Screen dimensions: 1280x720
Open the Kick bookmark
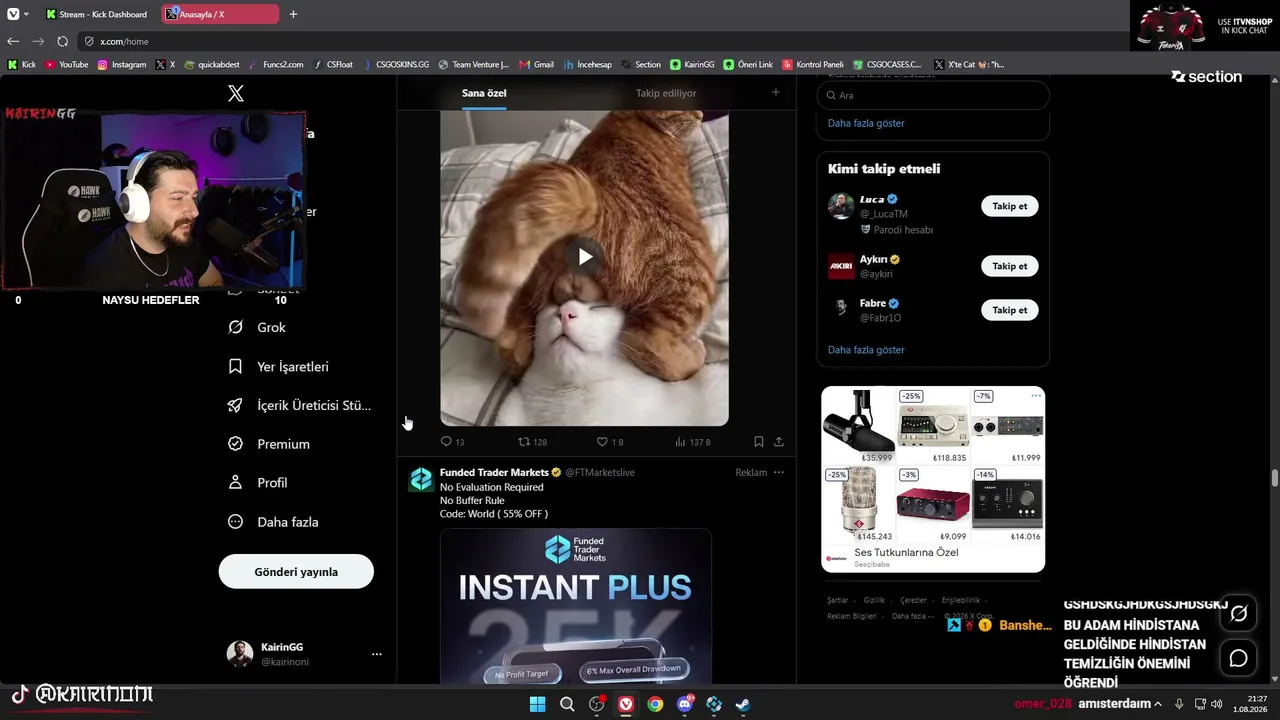pyautogui.click(x=22, y=64)
